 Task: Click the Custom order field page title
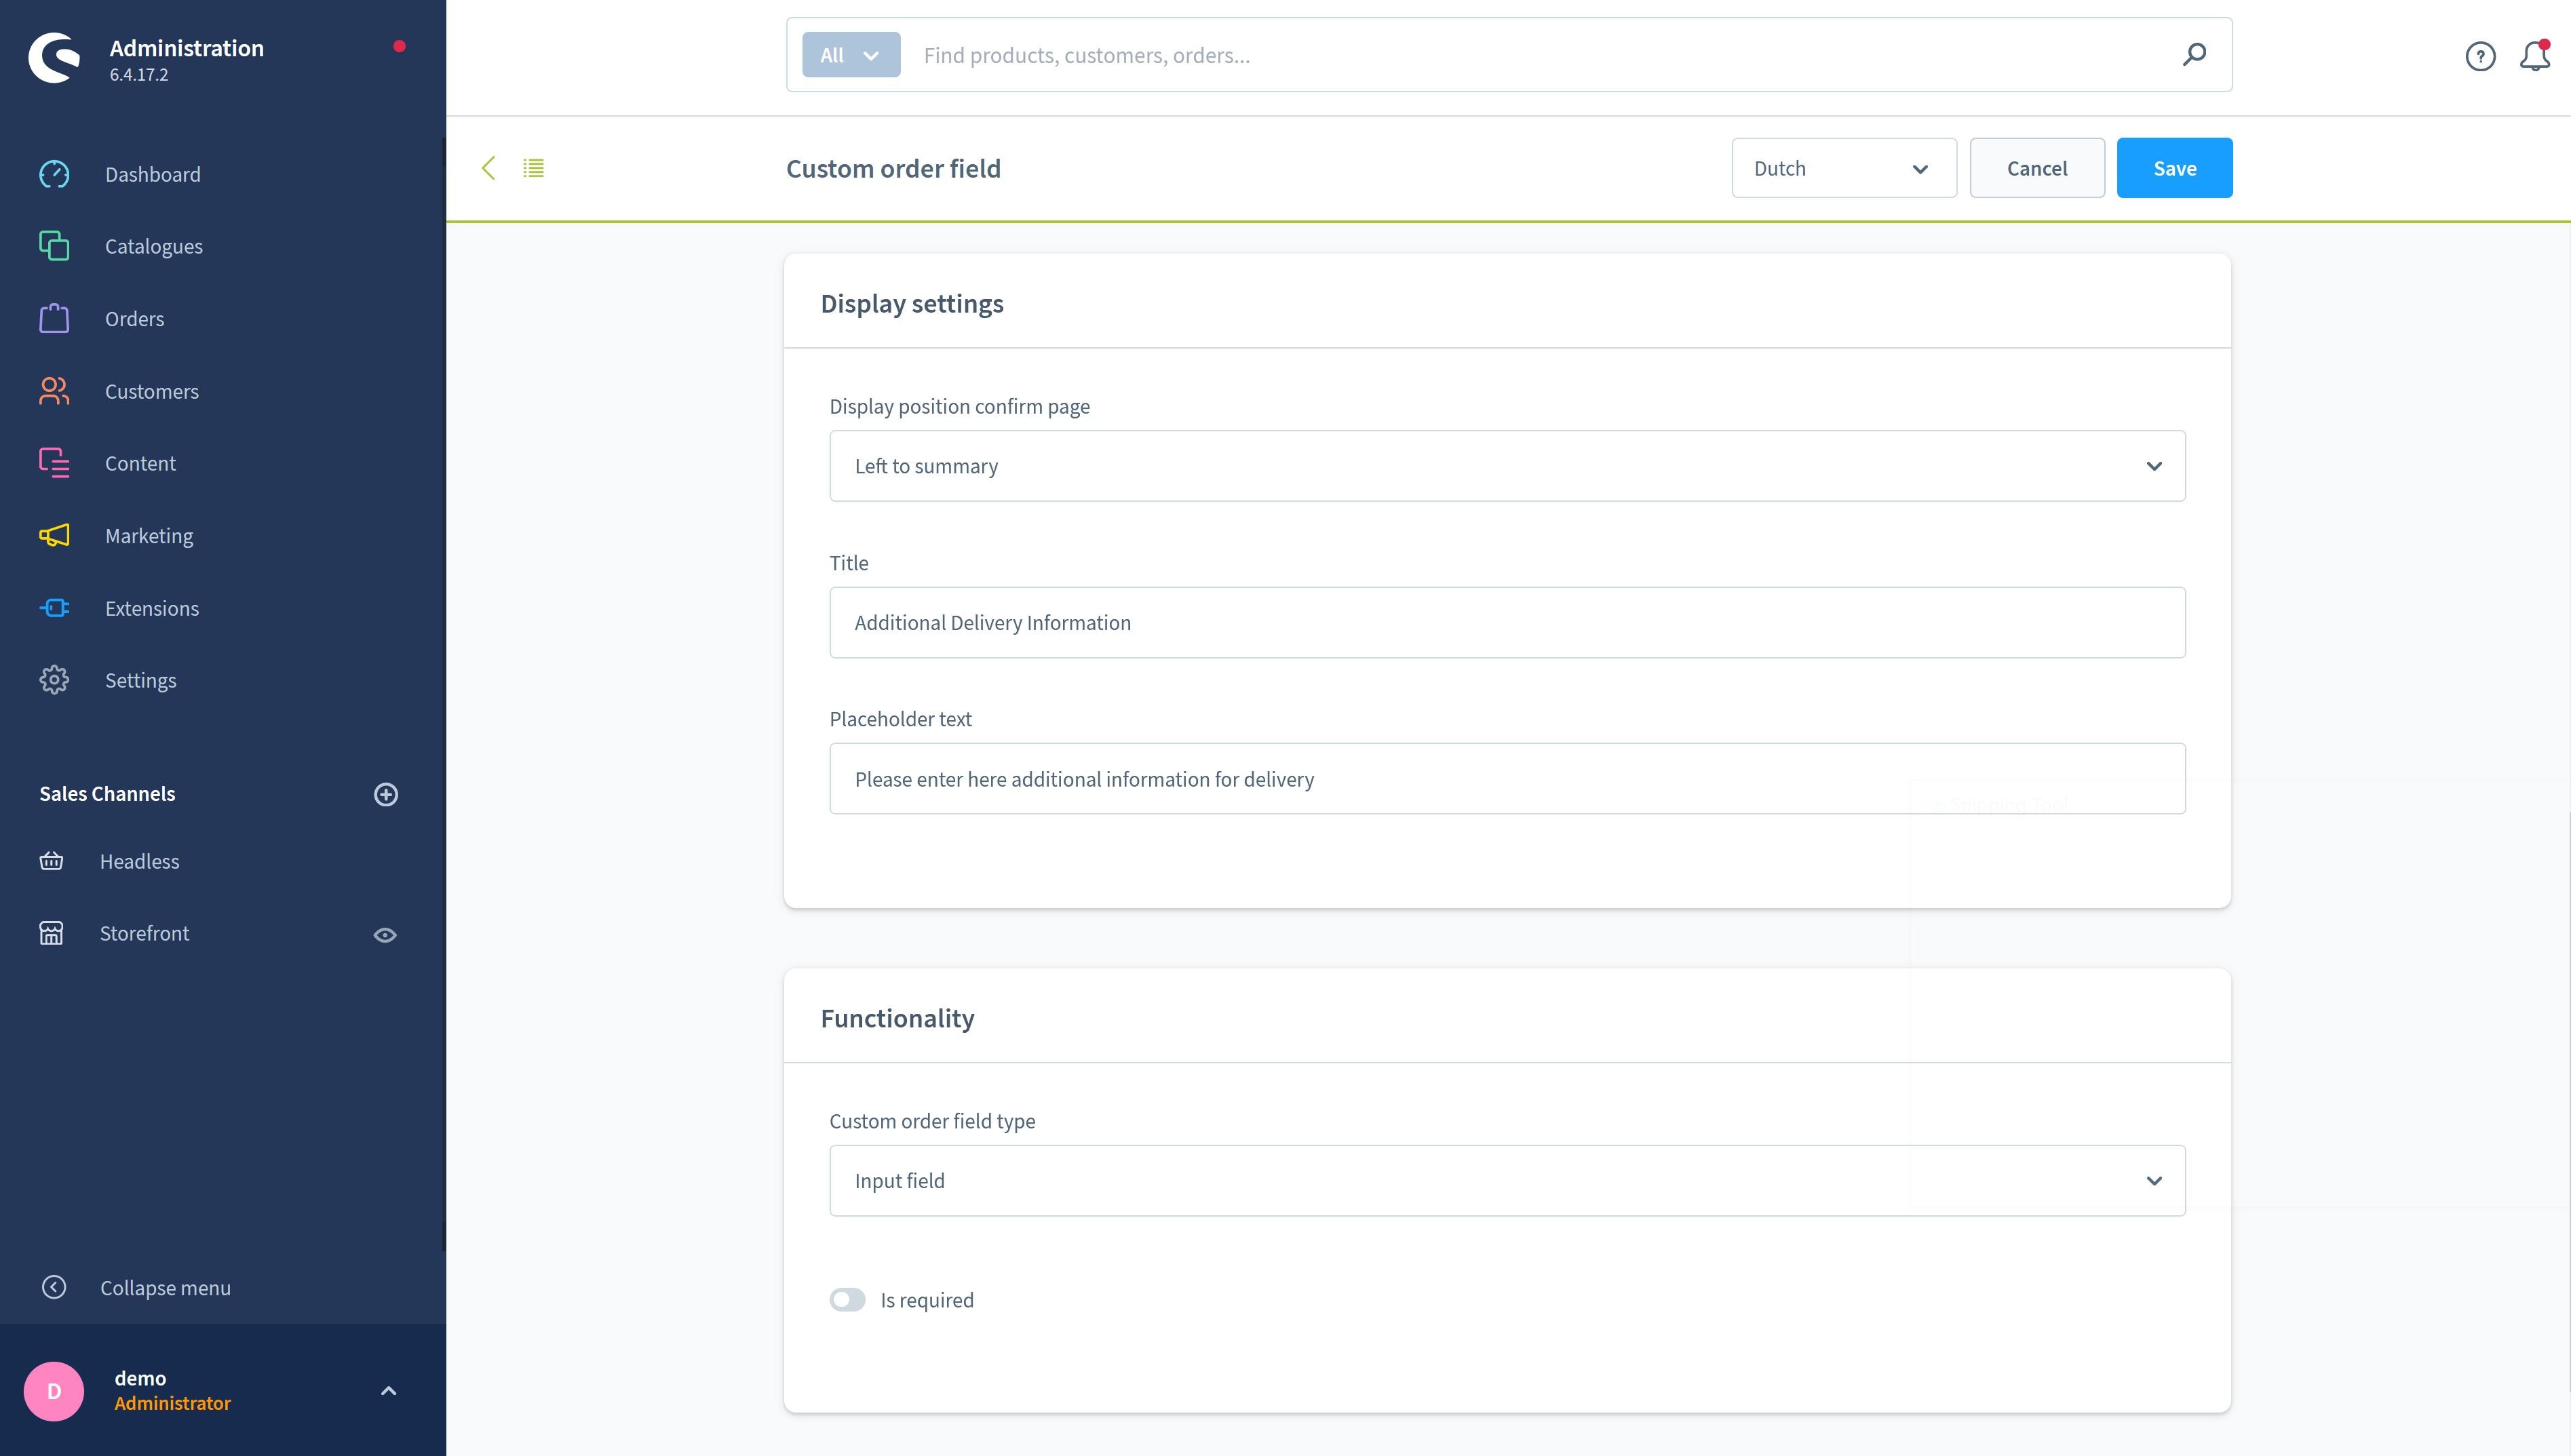[x=893, y=168]
